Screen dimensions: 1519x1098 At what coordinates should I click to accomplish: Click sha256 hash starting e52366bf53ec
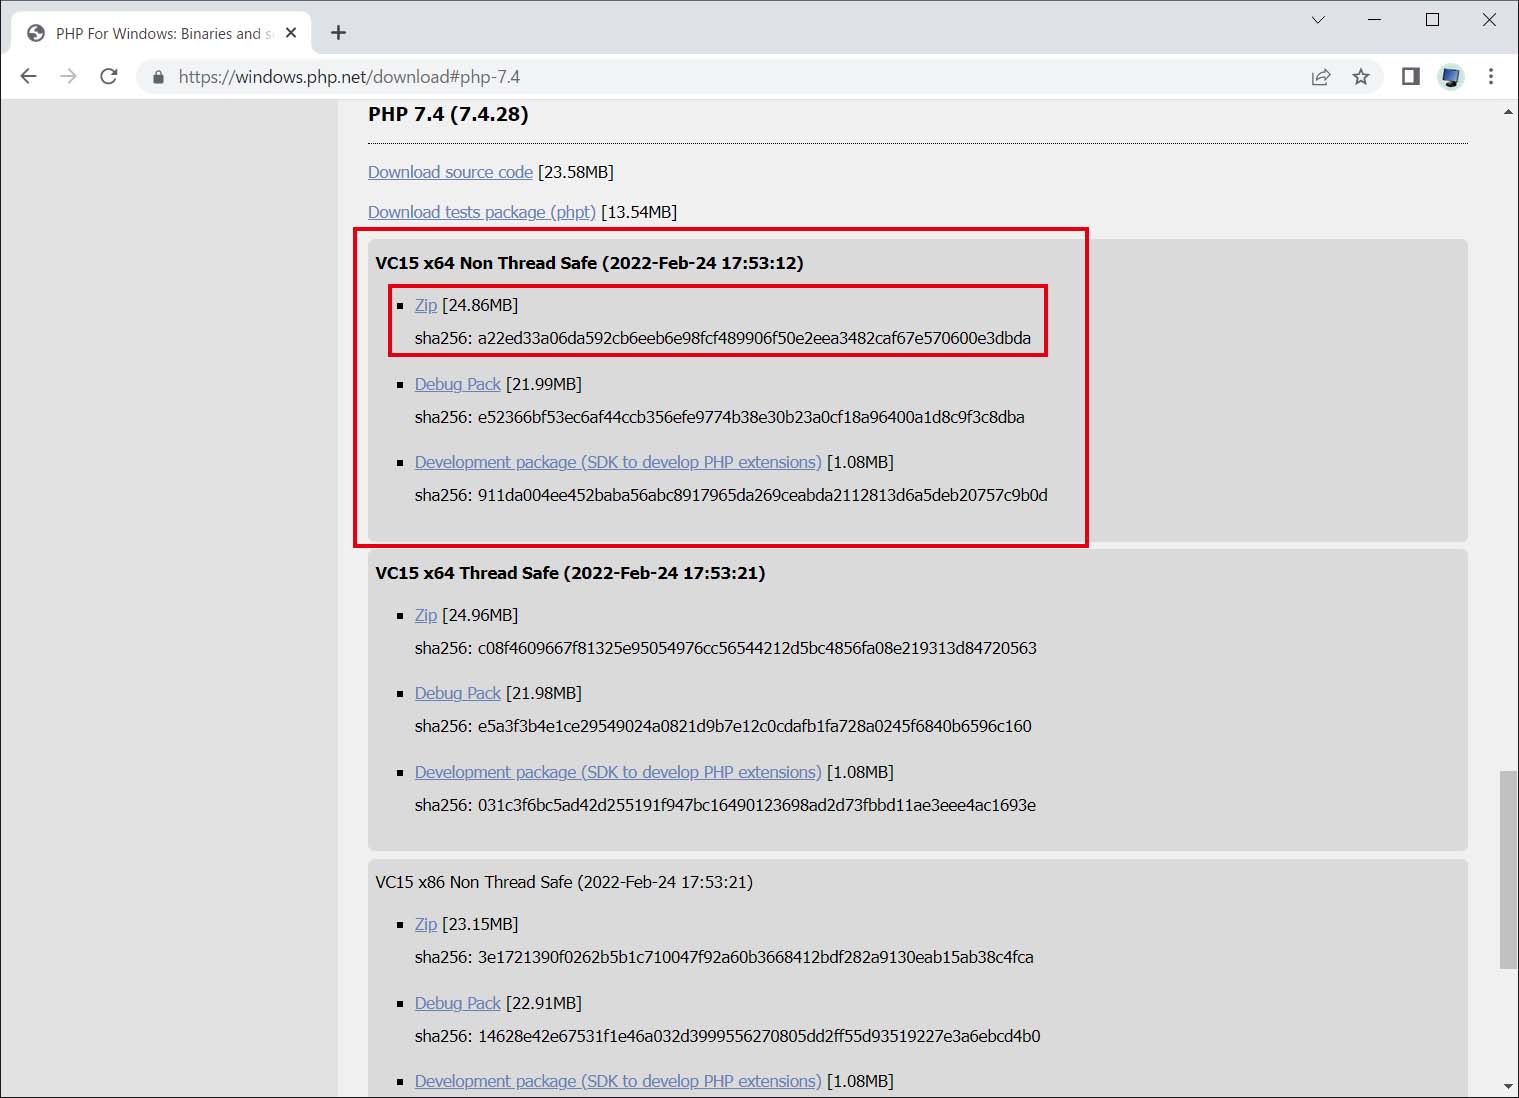[751, 417]
